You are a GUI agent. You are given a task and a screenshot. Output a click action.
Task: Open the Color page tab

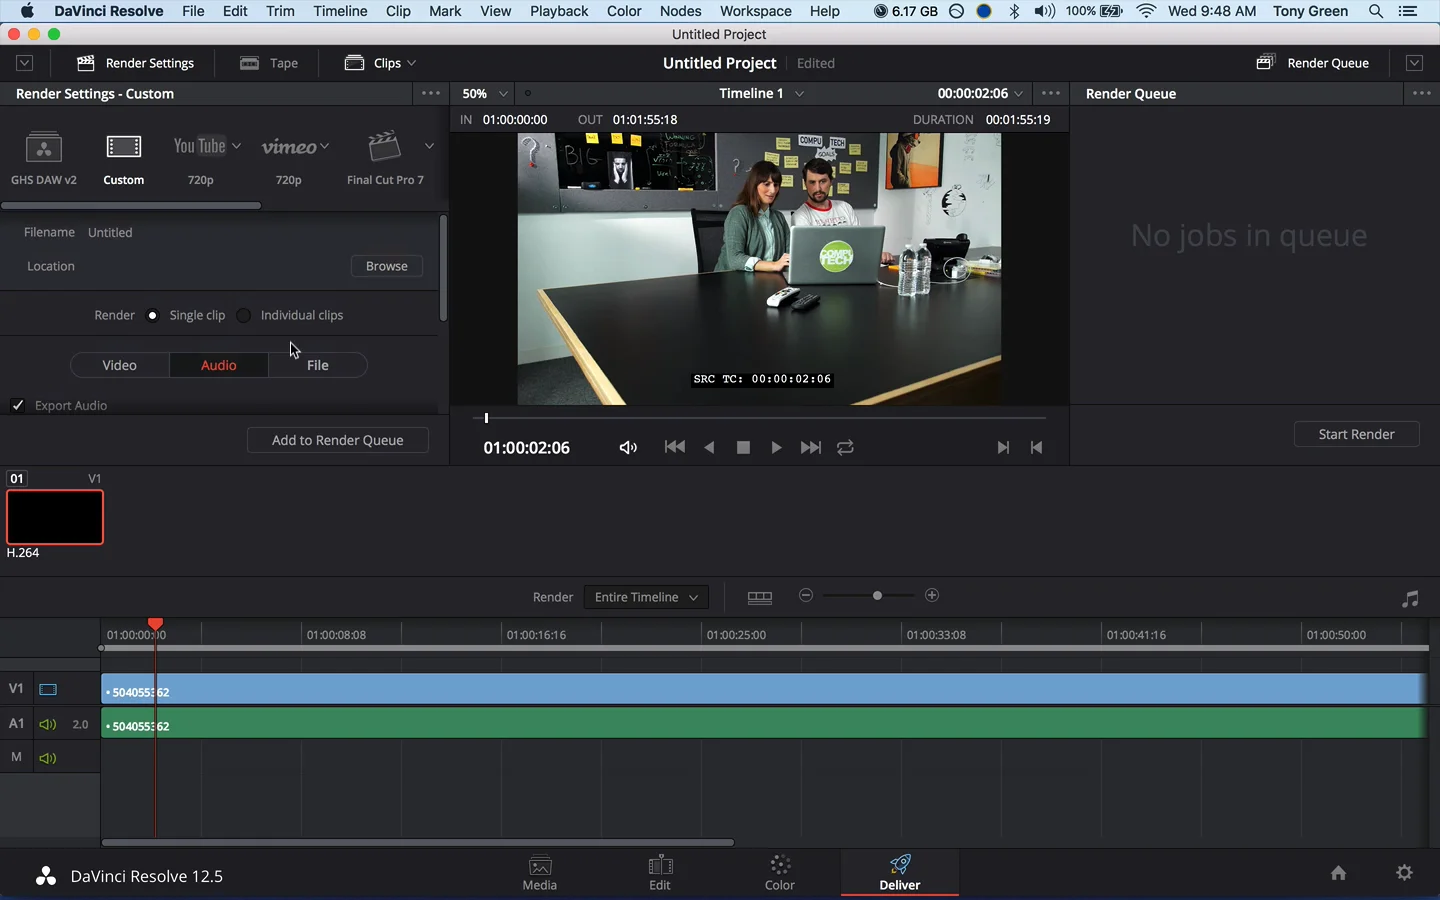pyautogui.click(x=780, y=872)
